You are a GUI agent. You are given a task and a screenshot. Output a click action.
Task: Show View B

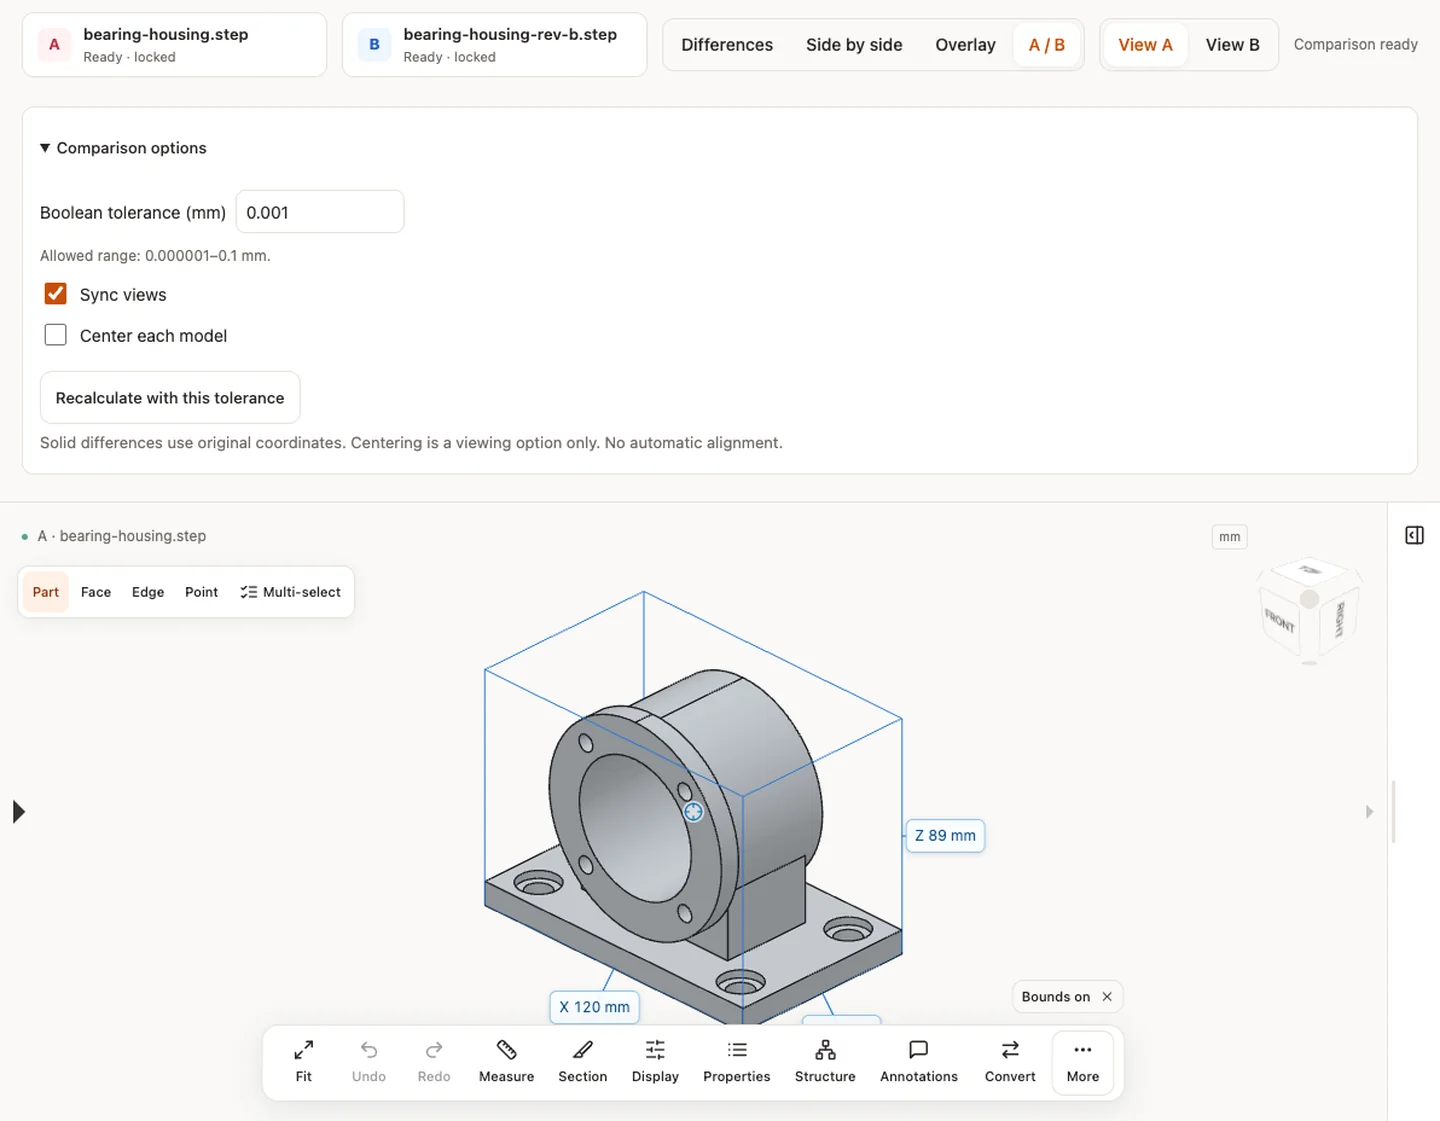(1232, 45)
